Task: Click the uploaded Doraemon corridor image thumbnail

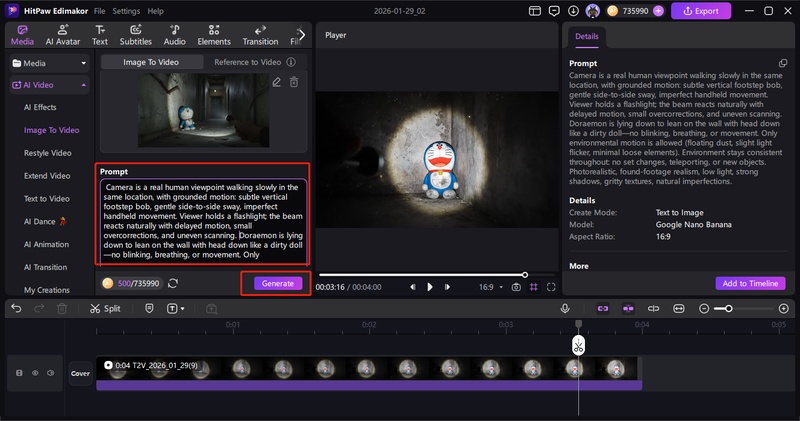Action: click(x=203, y=110)
